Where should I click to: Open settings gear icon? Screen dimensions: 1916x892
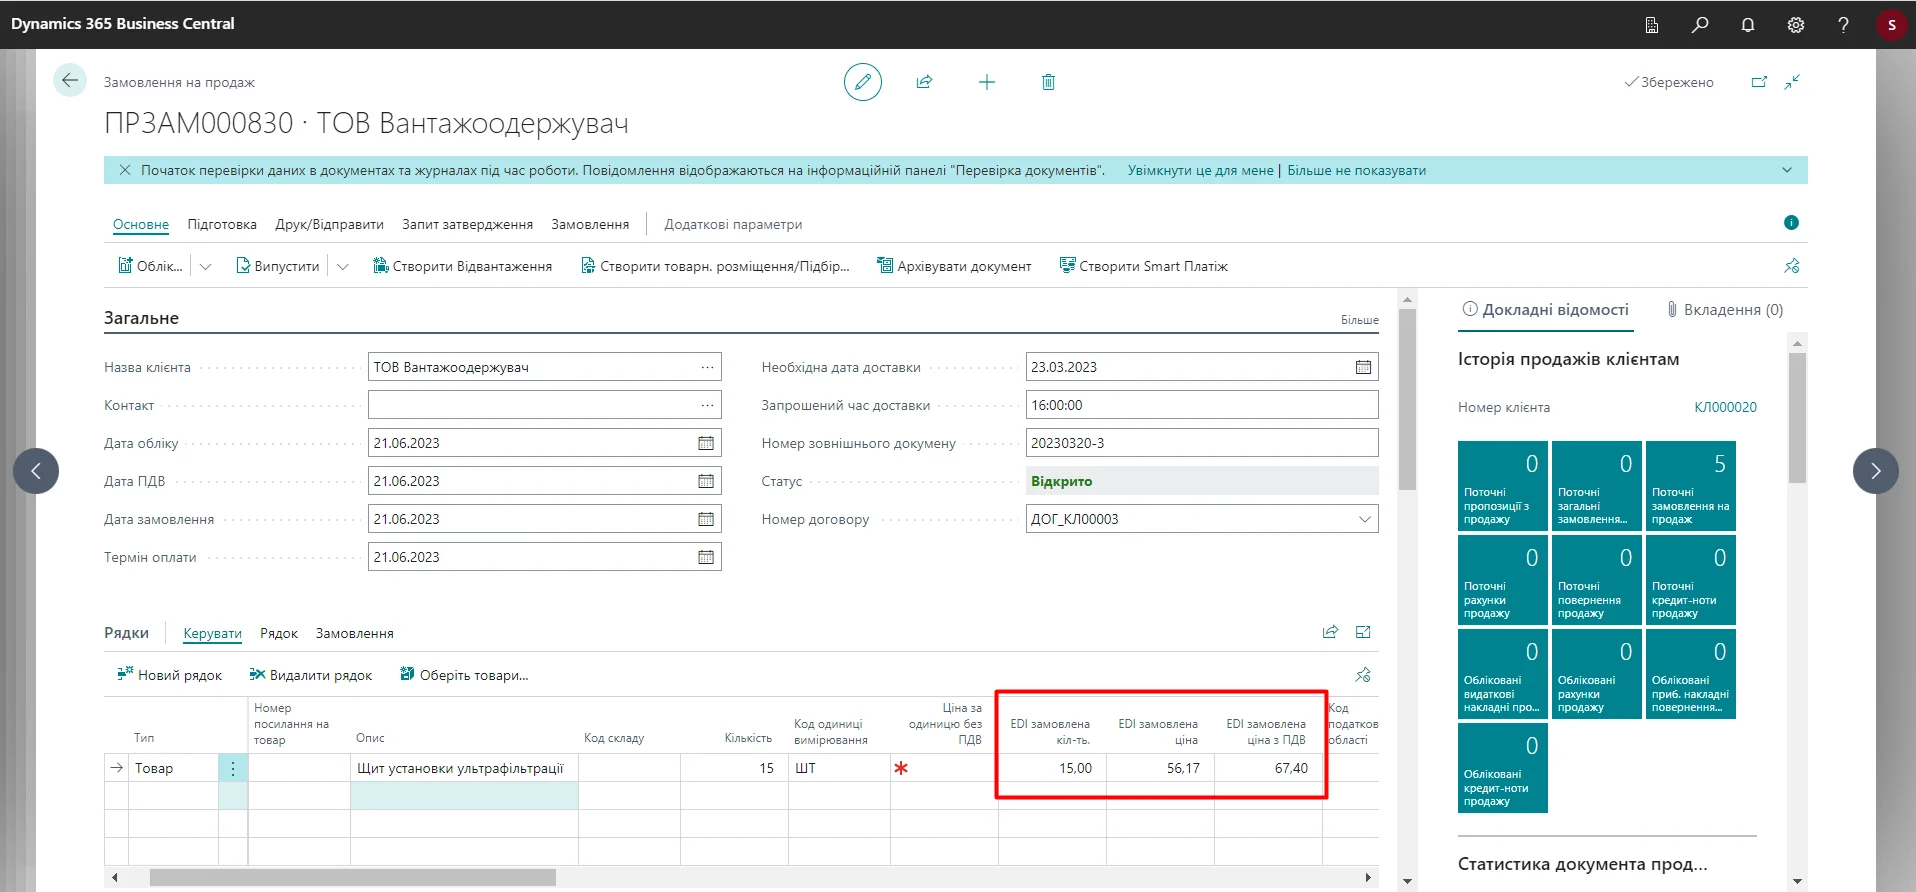(1795, 25)
